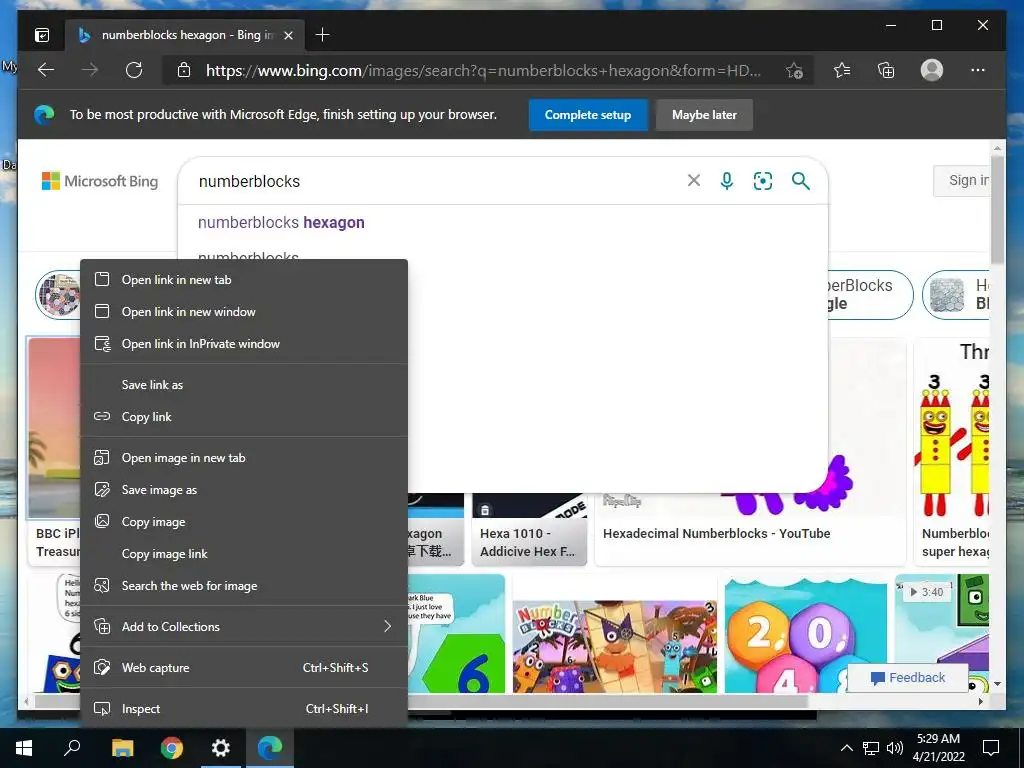The image size is (1024, 768).
Task: Open the profile avatar icon
Action: pyautogui.click(x=932, y=70)
